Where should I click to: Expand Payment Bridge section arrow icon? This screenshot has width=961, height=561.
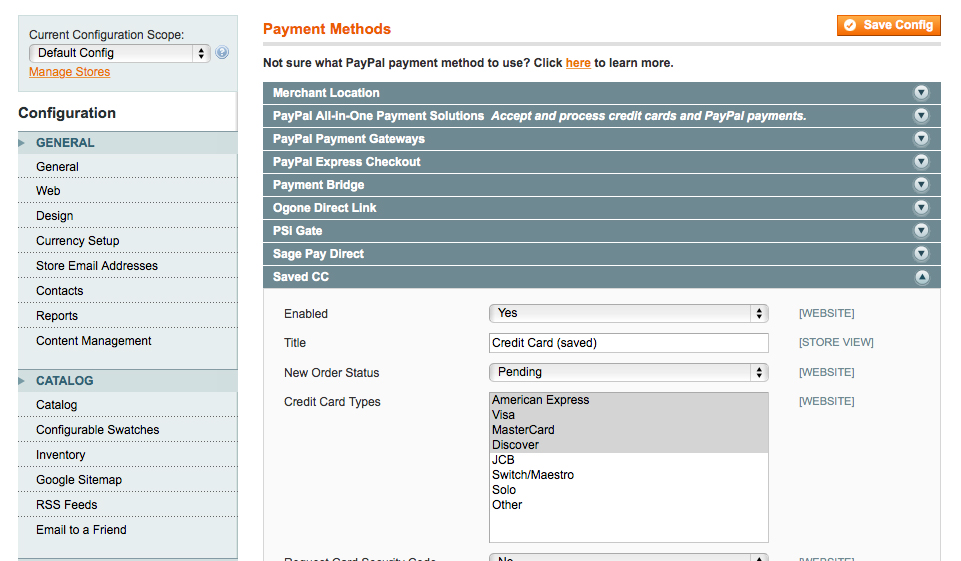(921, 185)
